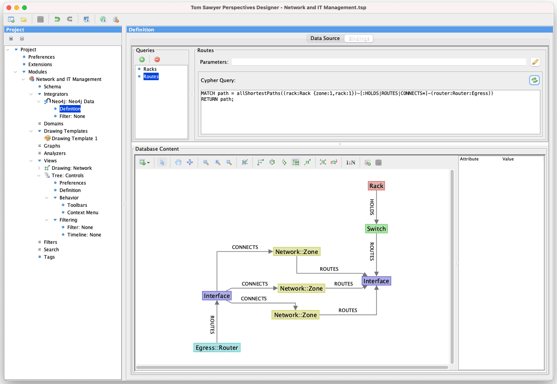Open the export dropdown in graph toolbar

[x=144, y=162]
